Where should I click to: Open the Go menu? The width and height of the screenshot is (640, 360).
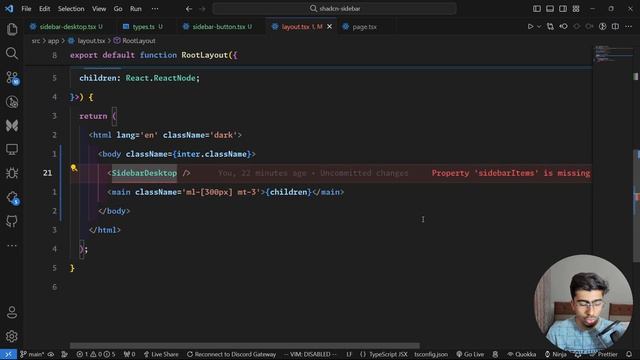click(118, 9)
